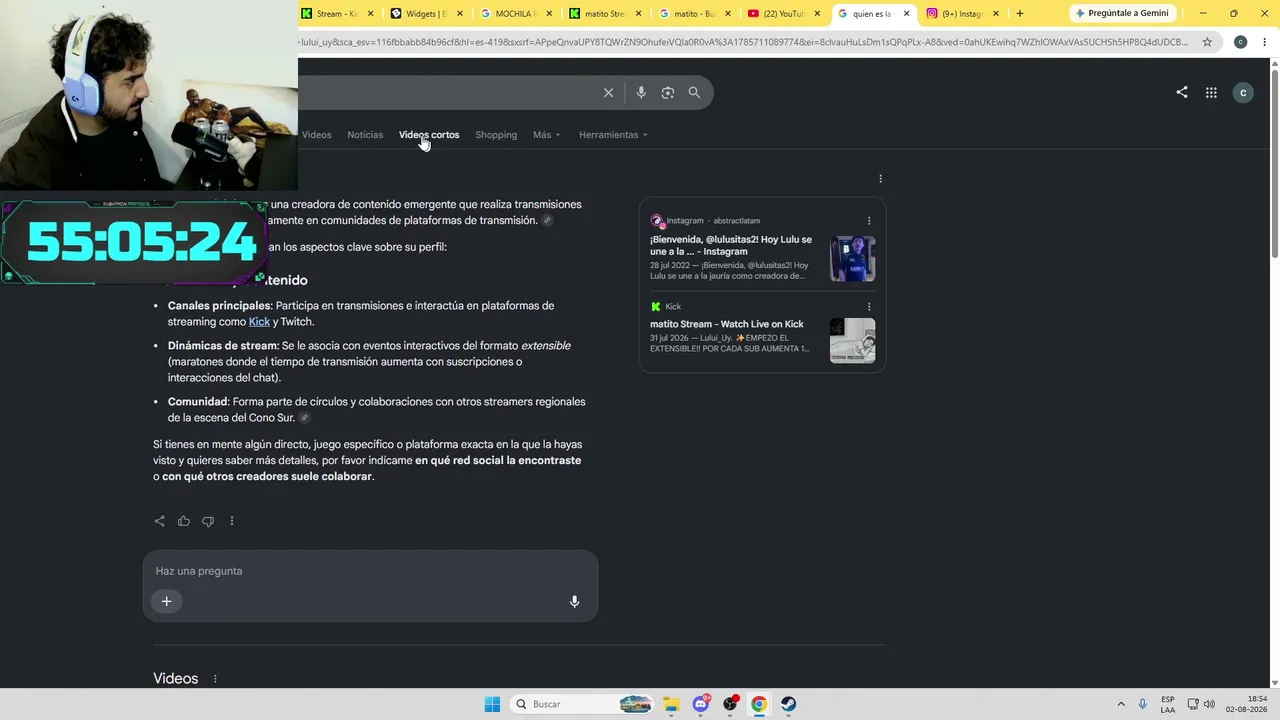Image resolution: width=1280 pixels, height=720 pixels.
Task: Open the Google account avatar menu on the results page
Action: [1243, 92]
